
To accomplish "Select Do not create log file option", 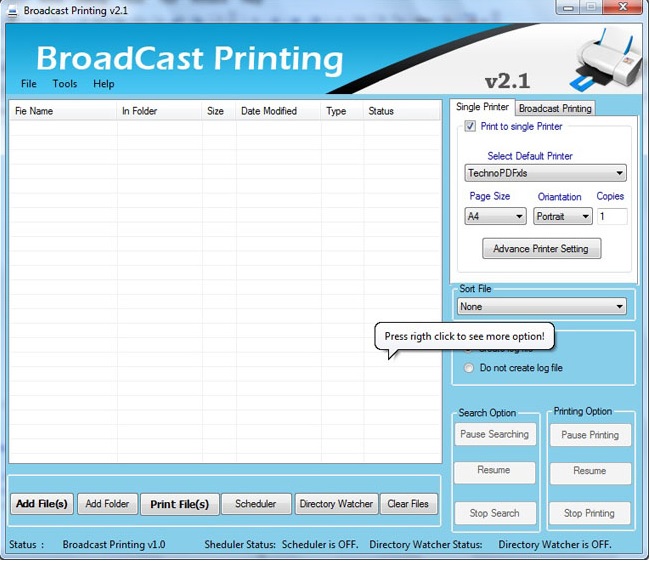I will [x=470, y=368].
